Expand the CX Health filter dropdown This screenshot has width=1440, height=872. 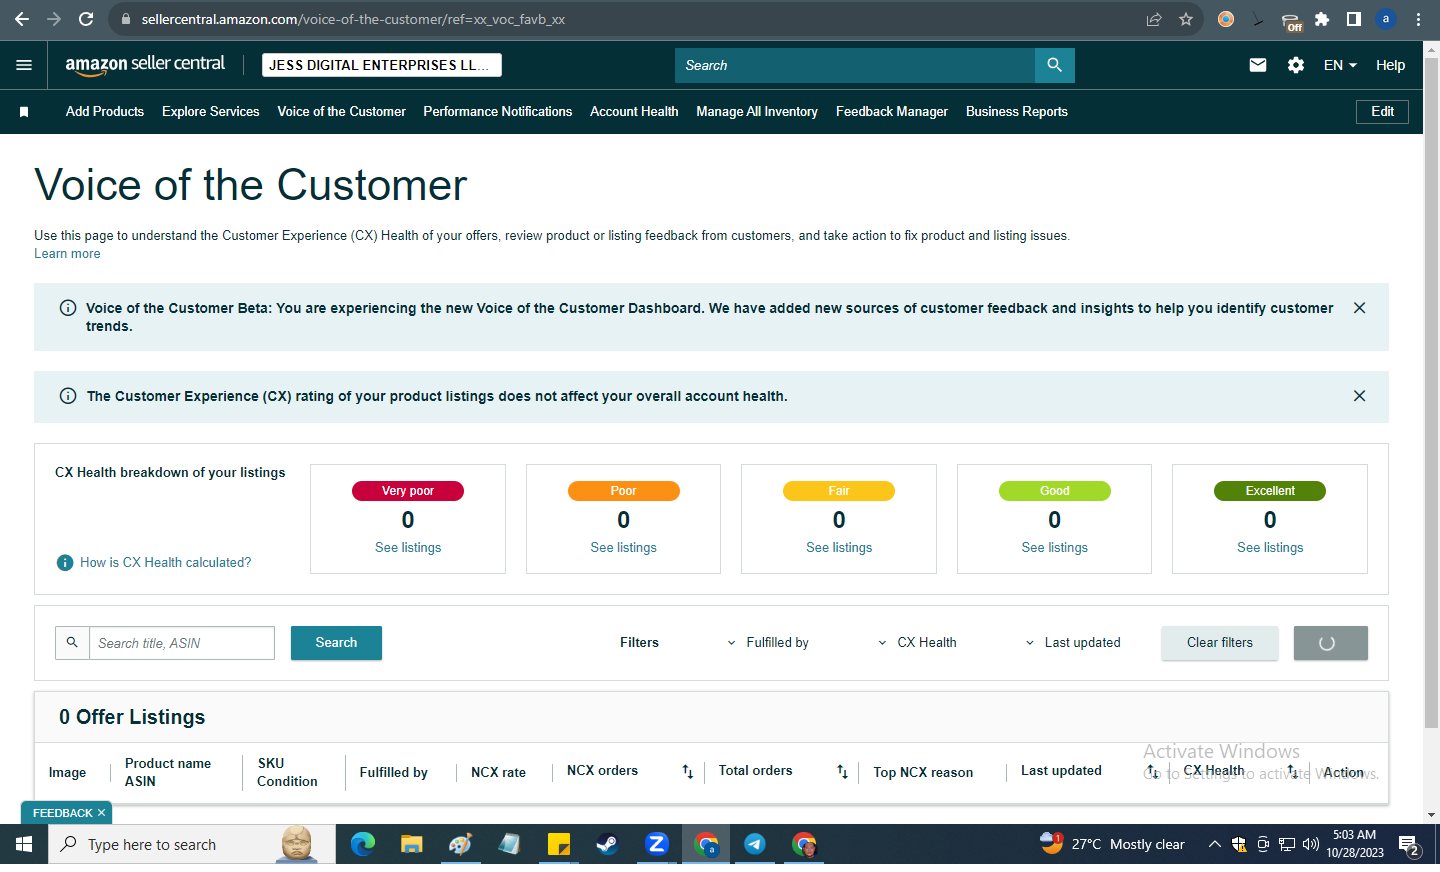coord(917,643)
